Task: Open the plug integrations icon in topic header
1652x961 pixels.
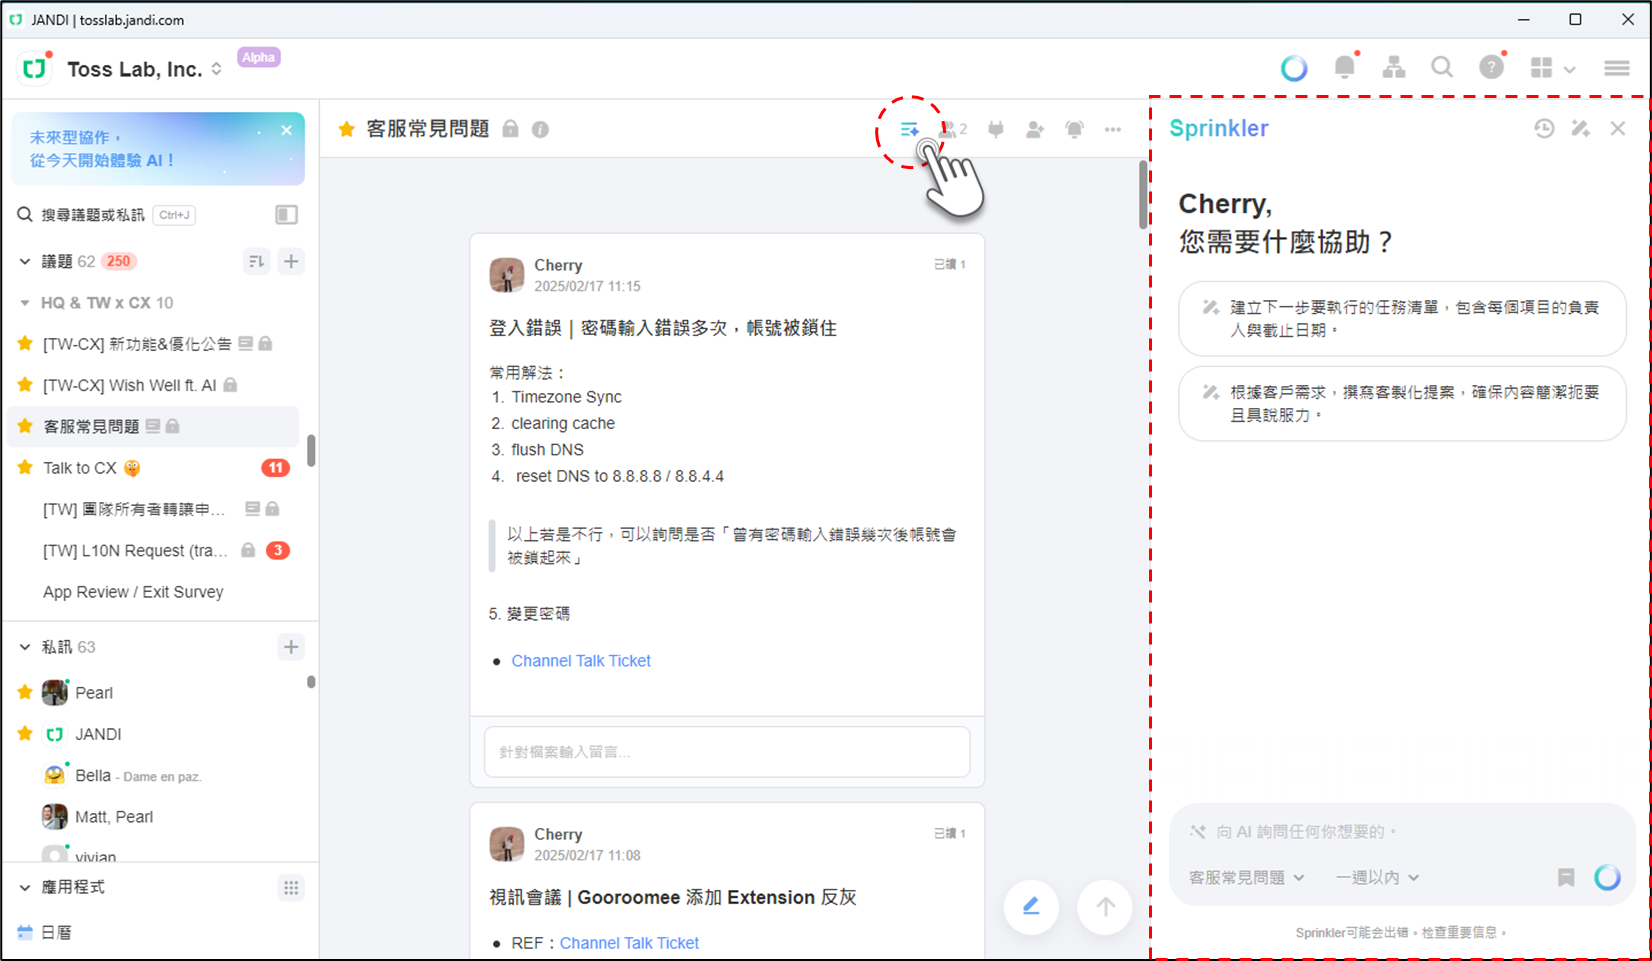Action: [x=996, y=129]
